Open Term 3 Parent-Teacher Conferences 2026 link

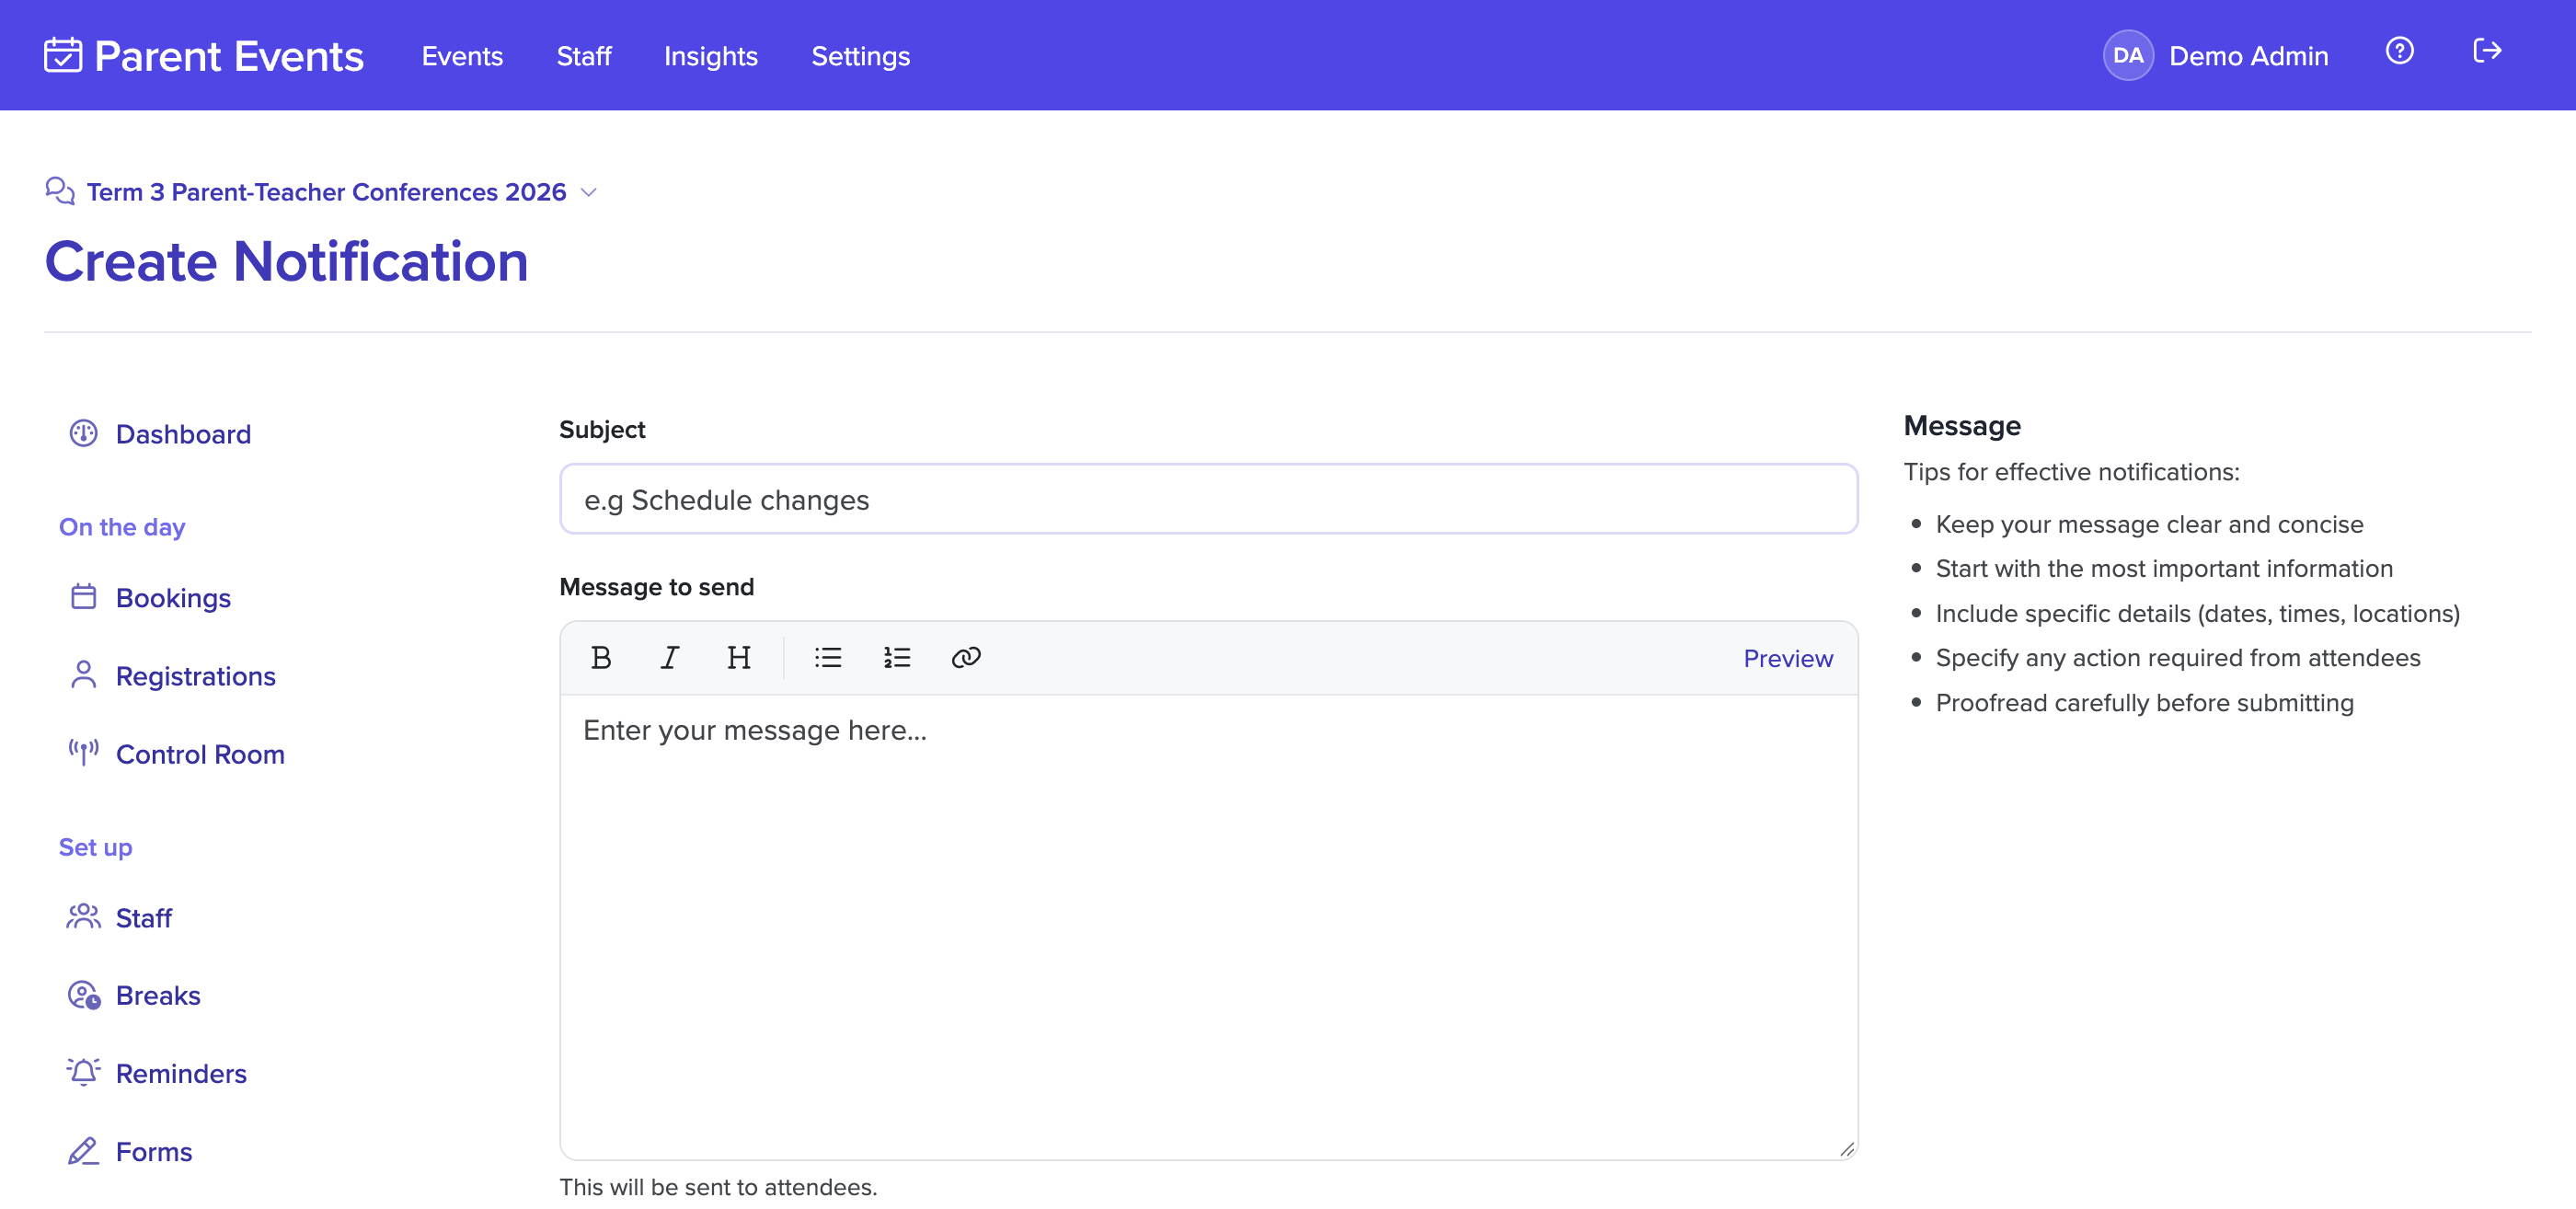(327, 192)
